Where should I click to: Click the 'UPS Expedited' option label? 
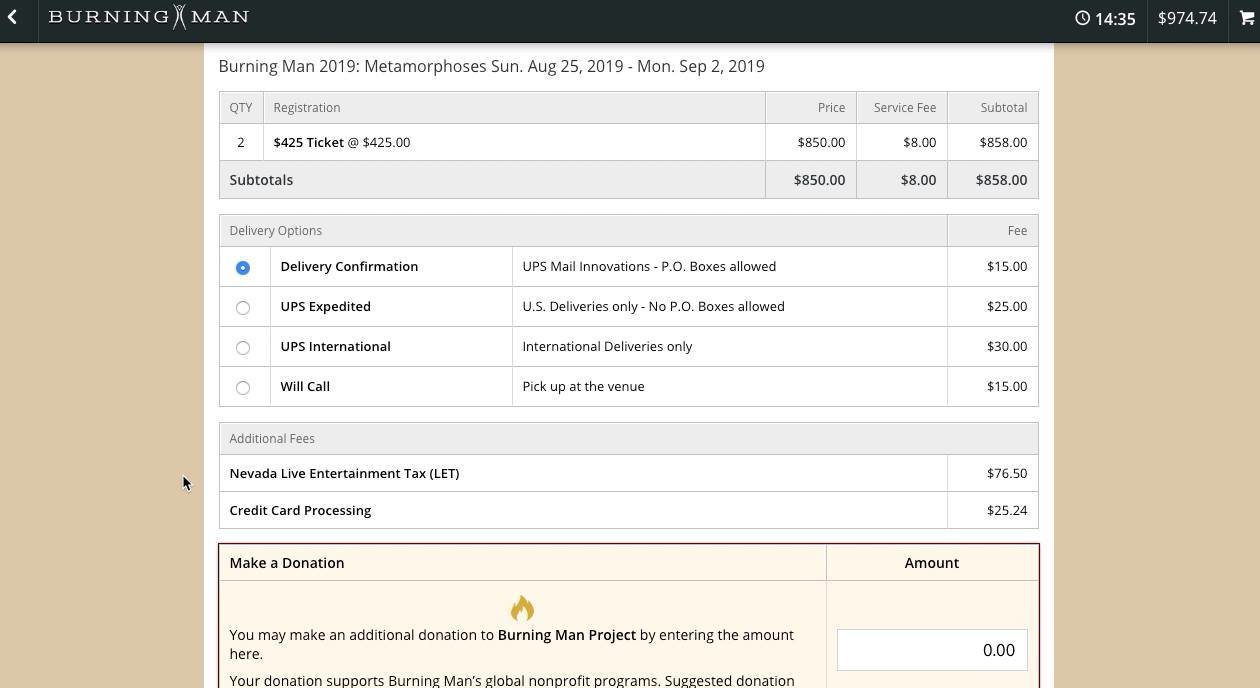325,306
